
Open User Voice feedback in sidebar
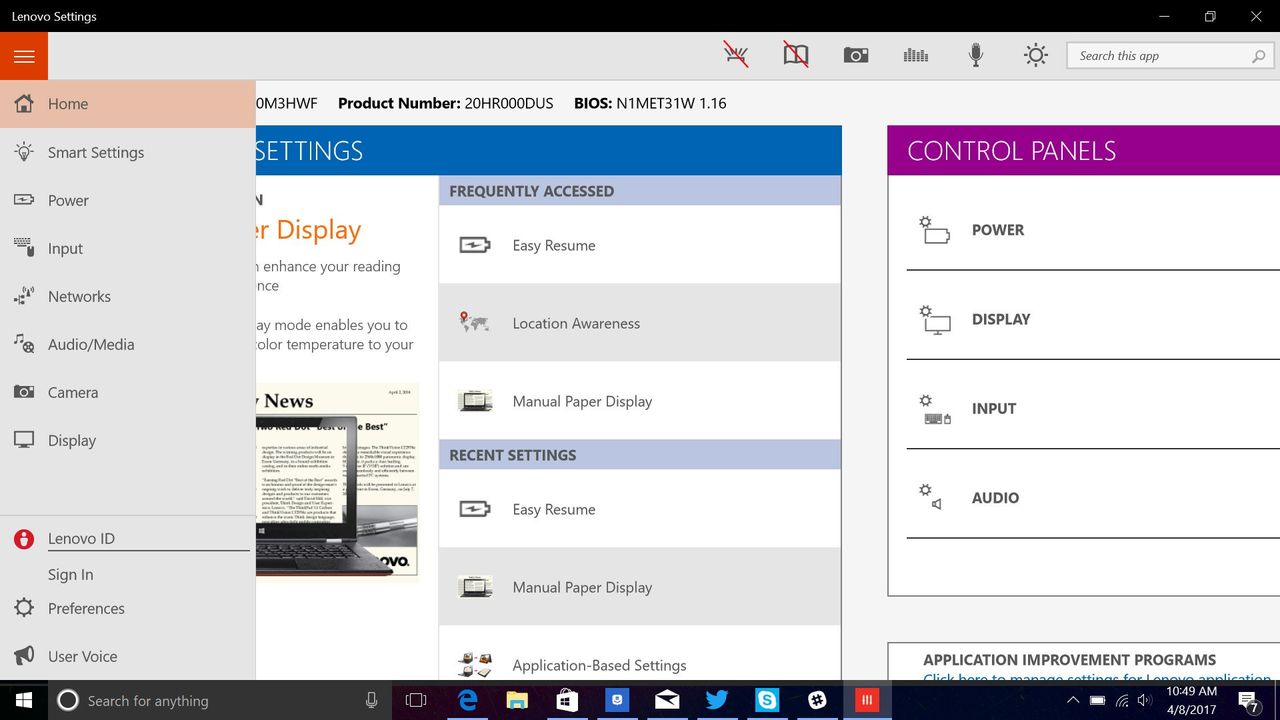[128, 656]
